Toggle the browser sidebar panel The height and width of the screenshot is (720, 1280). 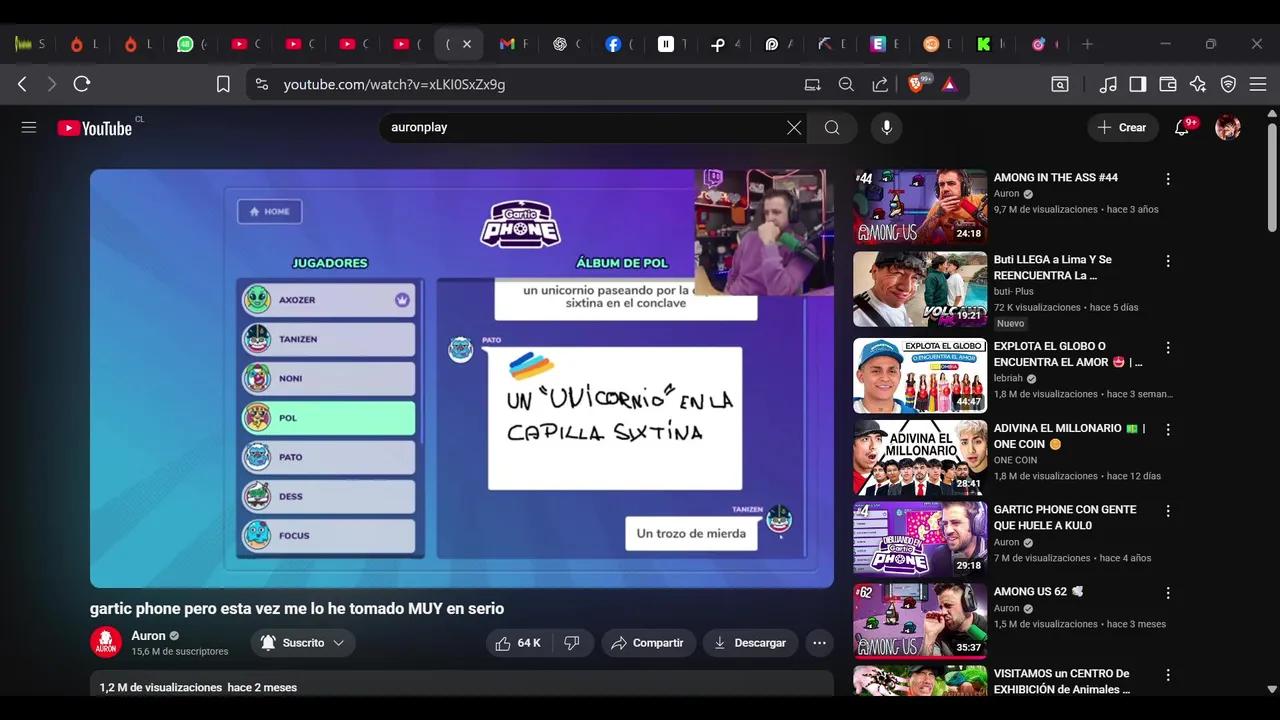pyautogui.click(x=1138, y=85)
